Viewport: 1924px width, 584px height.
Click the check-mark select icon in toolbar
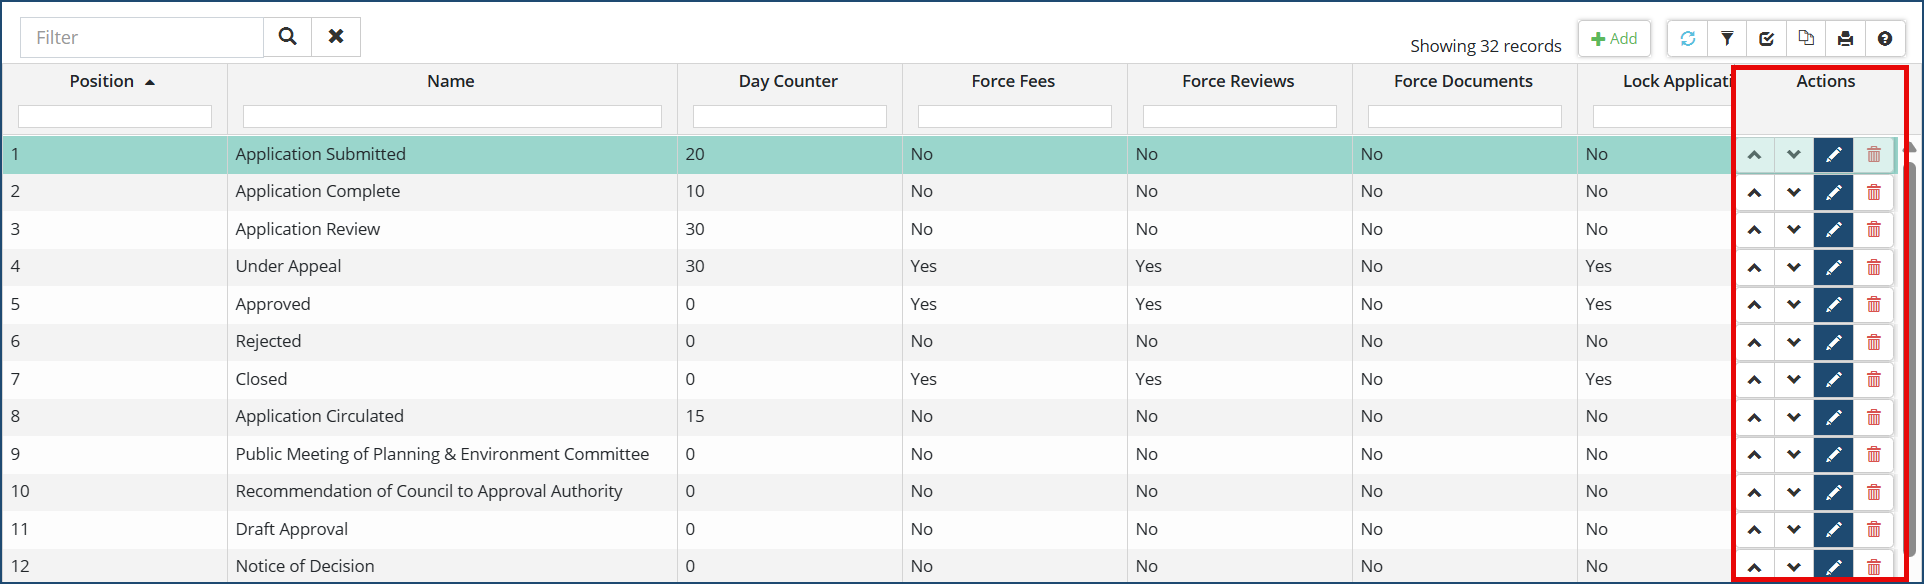1767,39
